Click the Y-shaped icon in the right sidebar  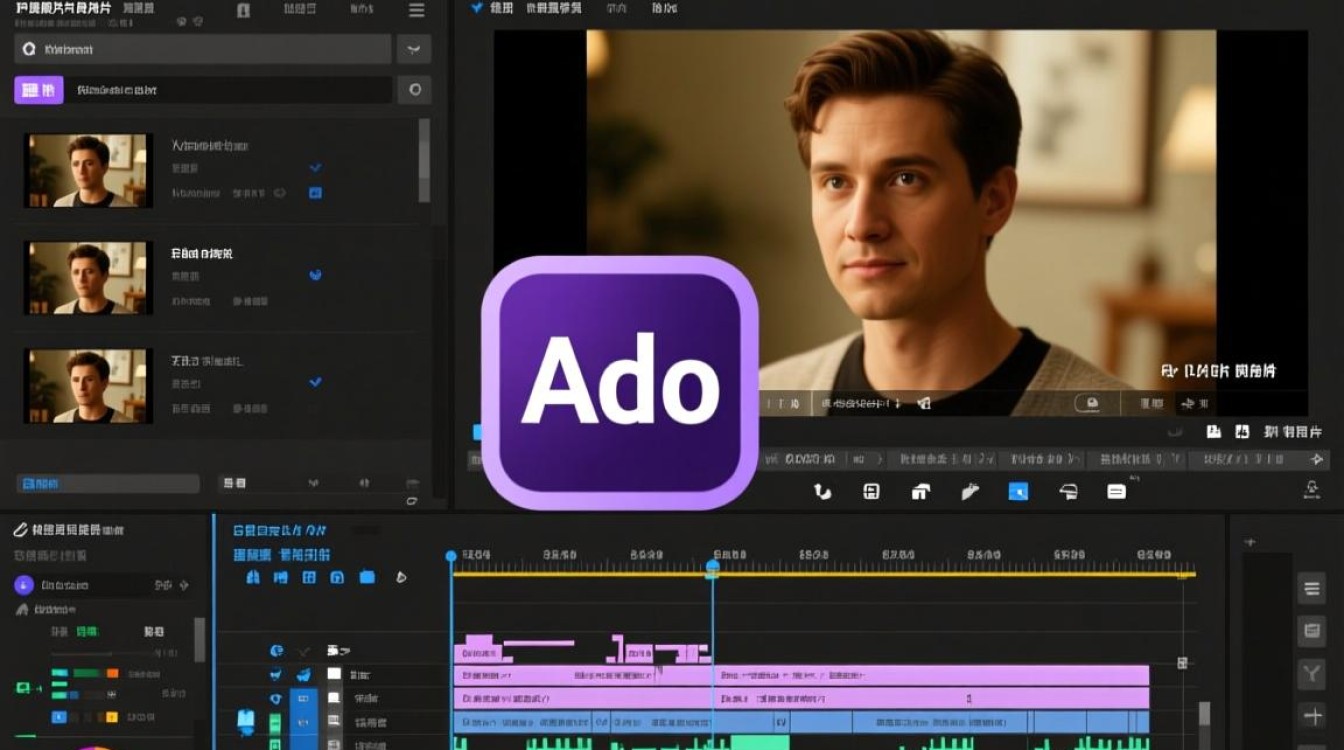1311,674
